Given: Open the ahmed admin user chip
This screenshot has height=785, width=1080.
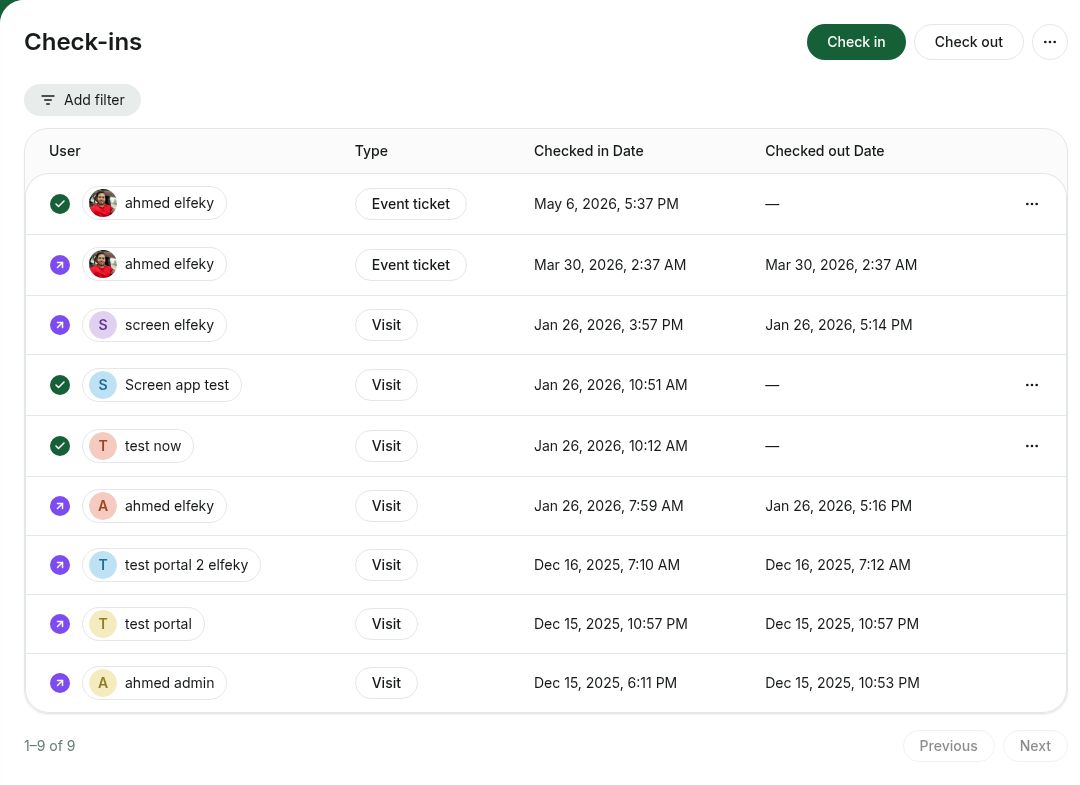Looking at the screenshot, I should pyautogui.click(x=154, y=683).
